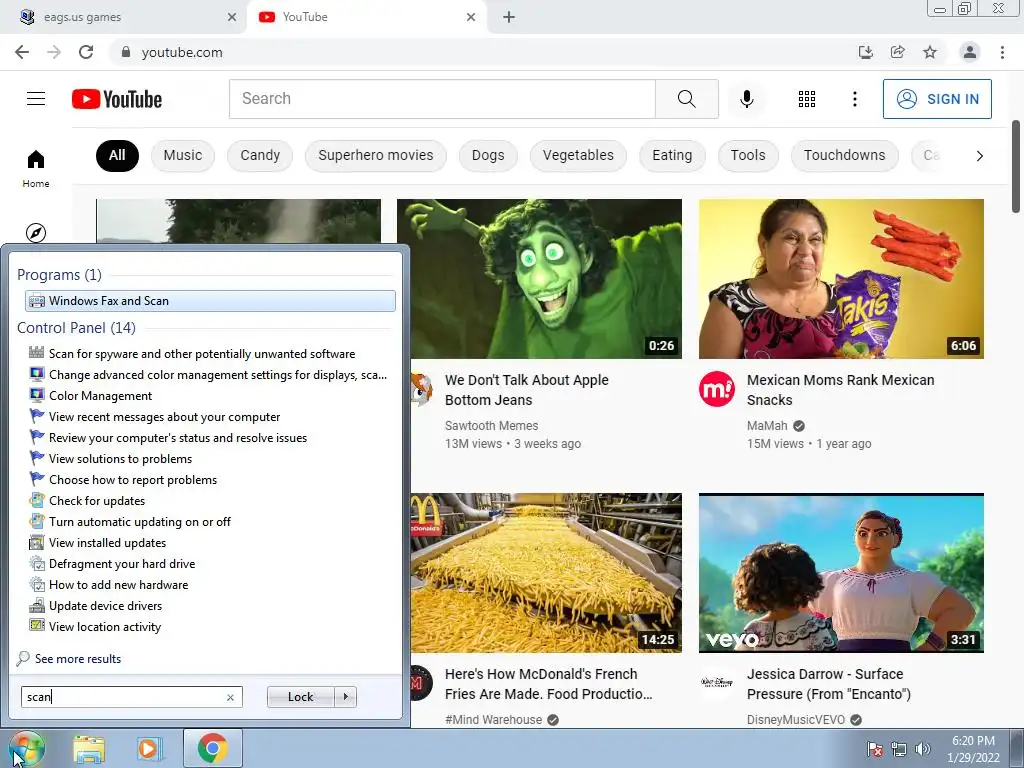Click the MaMah channel avatar
Viewport: 1024px width, 768px height.
point(716,389)
